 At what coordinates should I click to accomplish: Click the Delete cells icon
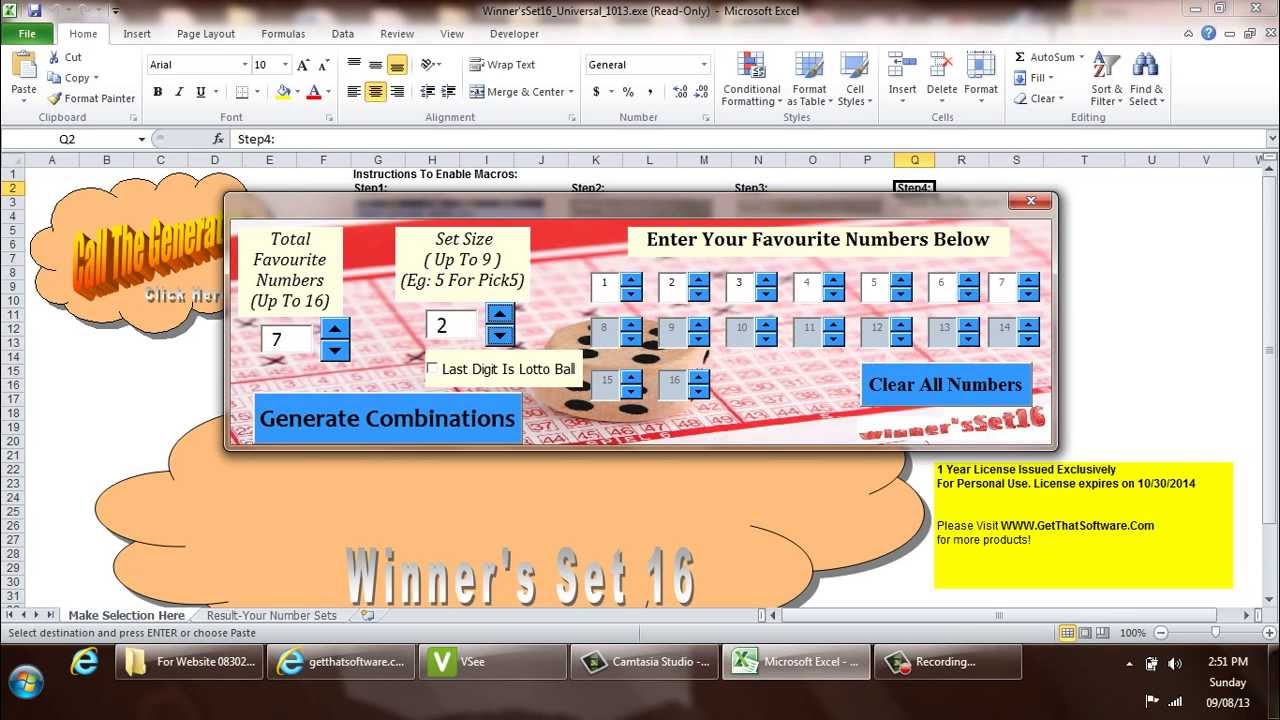coord(941,66)
